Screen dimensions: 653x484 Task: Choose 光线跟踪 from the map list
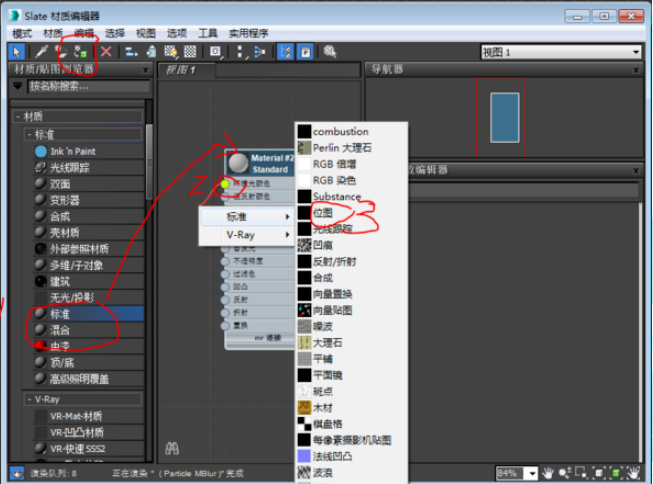coord(351,229)
